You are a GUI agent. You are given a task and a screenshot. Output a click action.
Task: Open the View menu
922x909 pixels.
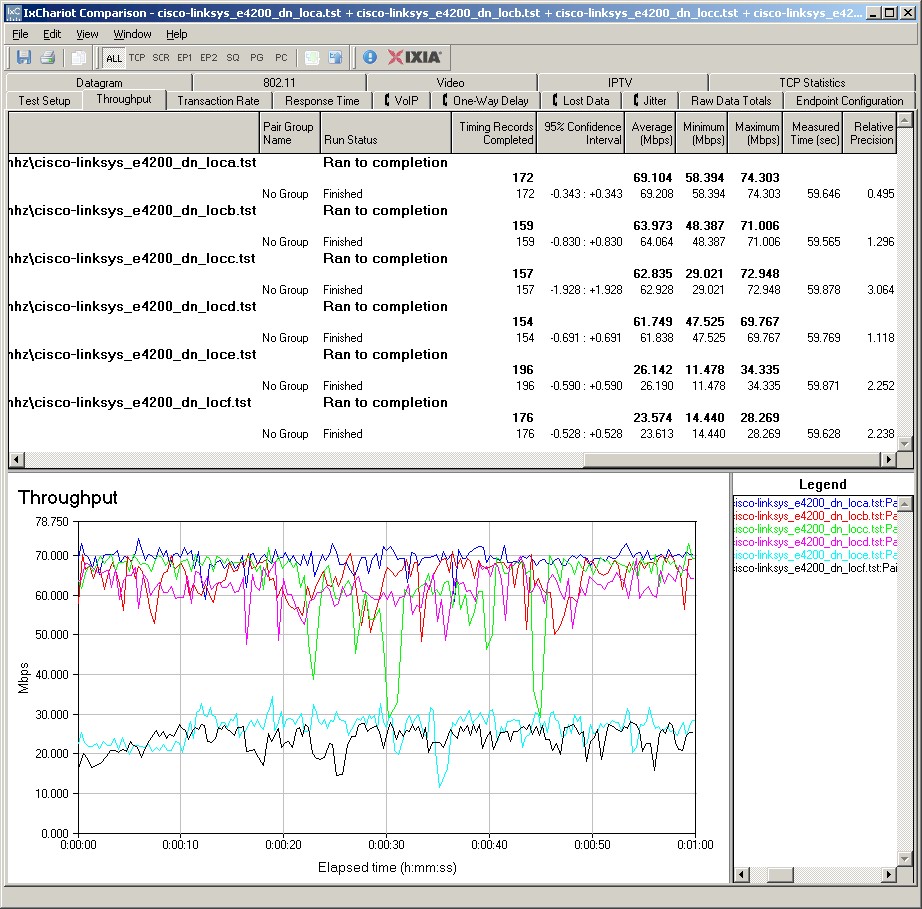point(87,34)
